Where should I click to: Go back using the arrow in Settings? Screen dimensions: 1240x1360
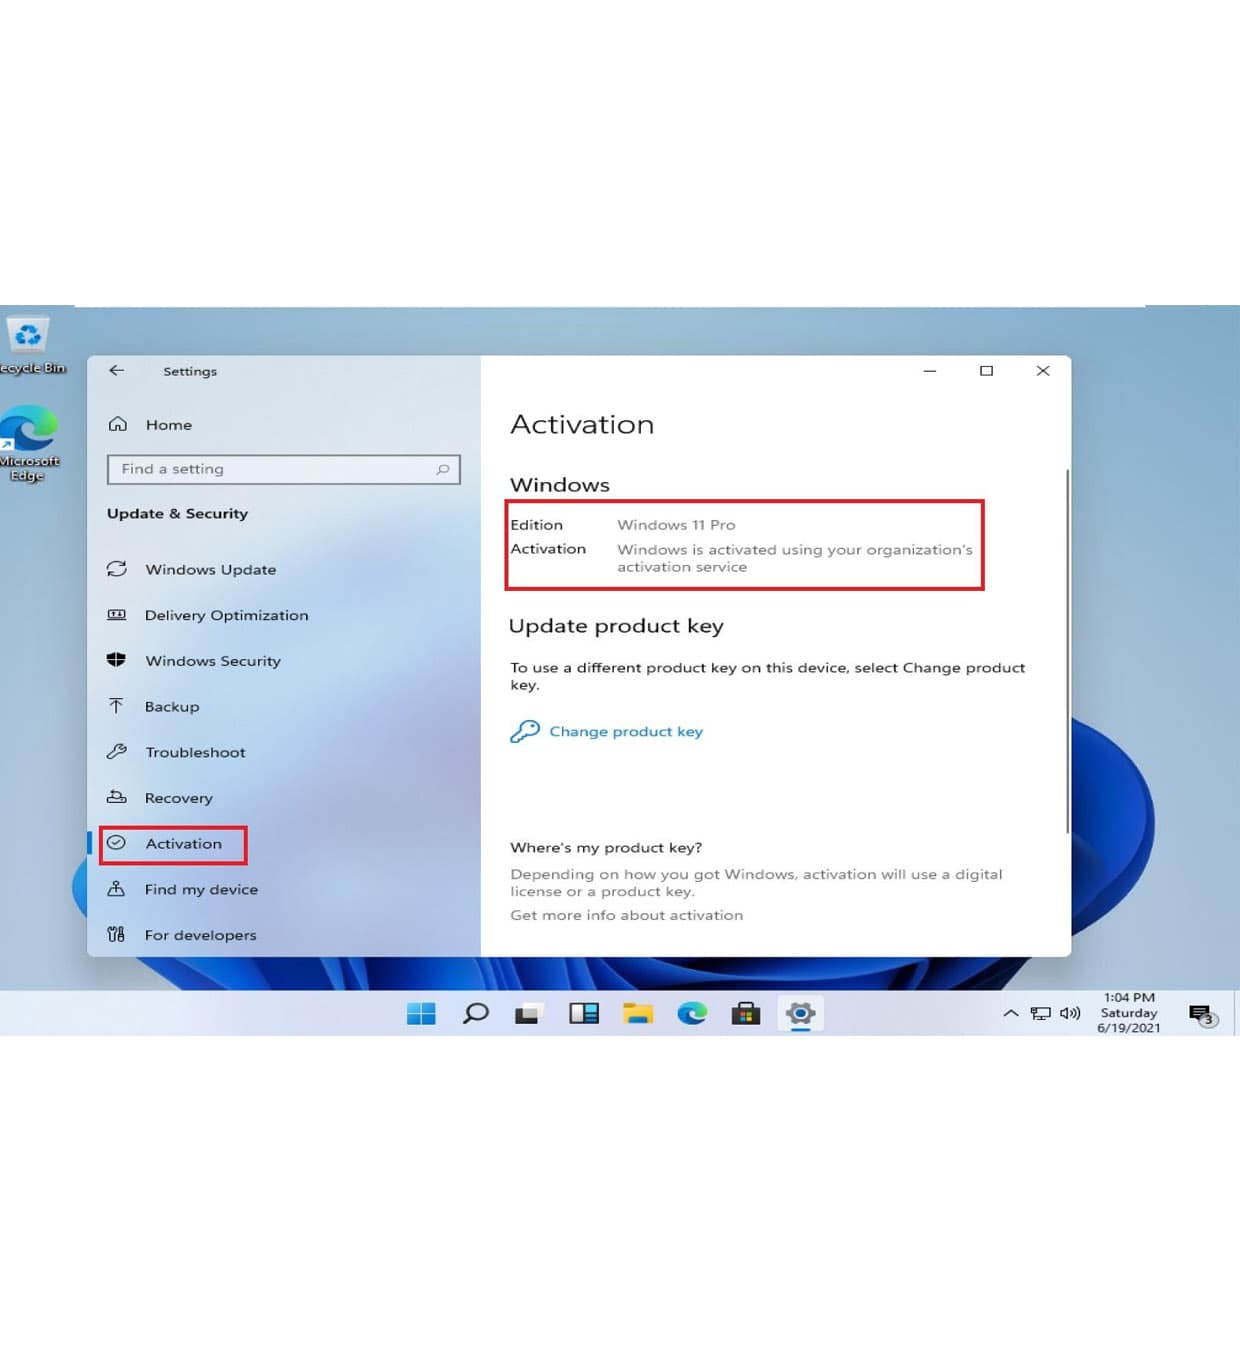(x=117, y=371)
